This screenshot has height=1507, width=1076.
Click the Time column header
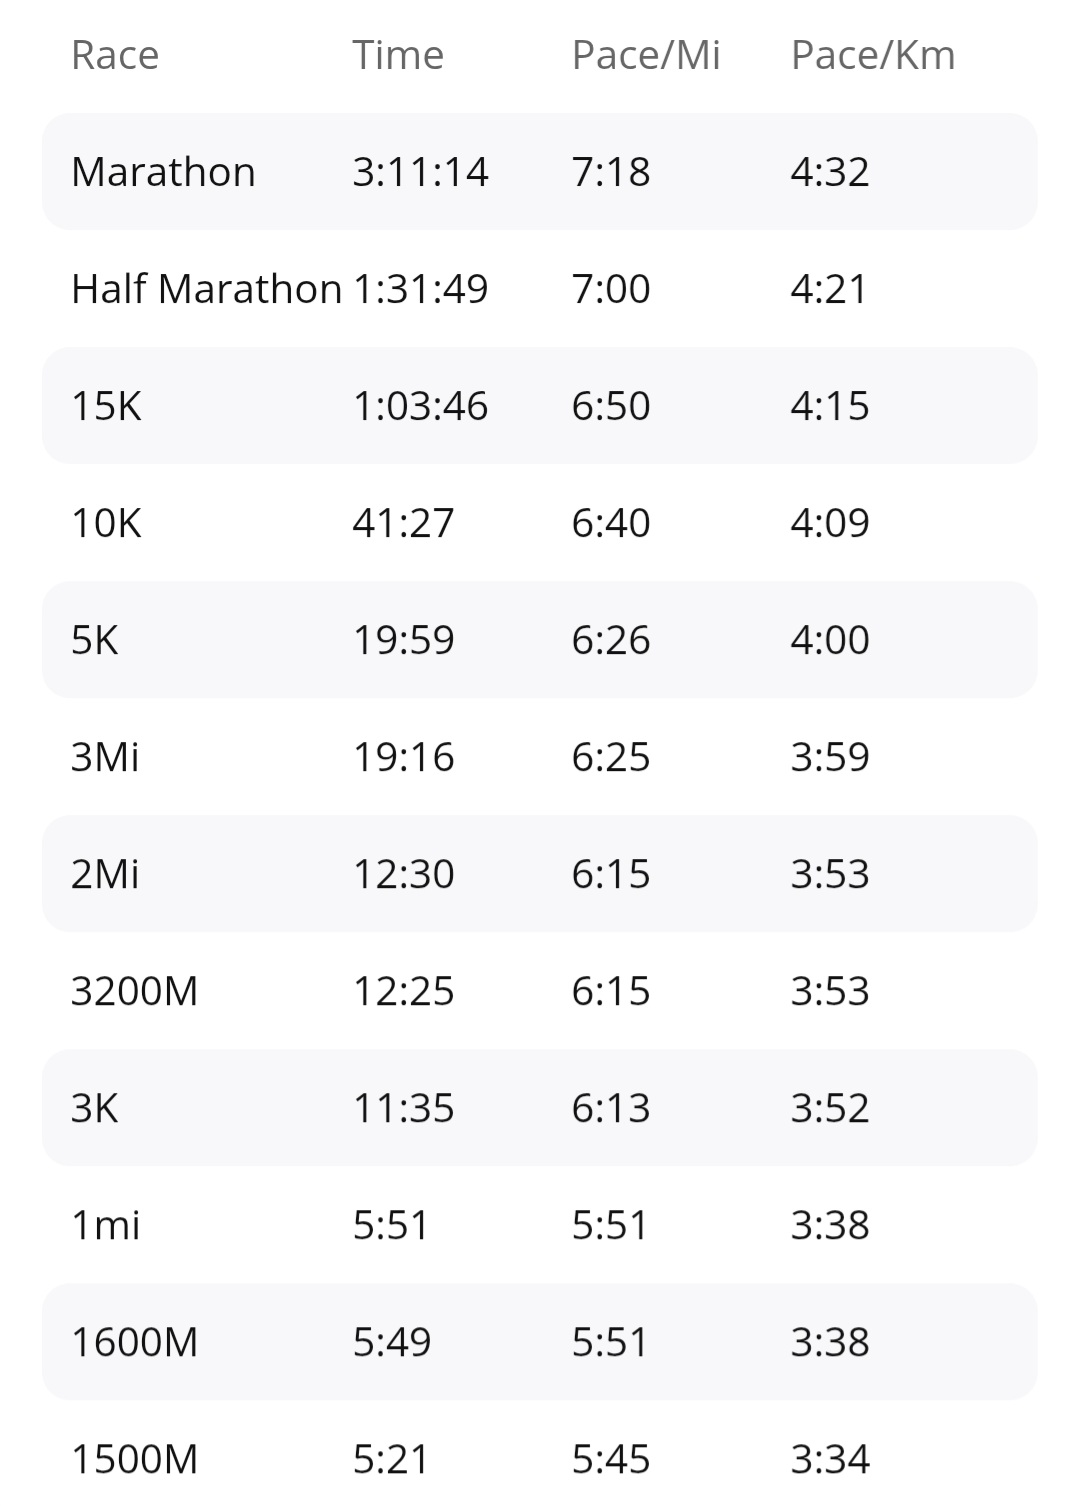(397, 55)
